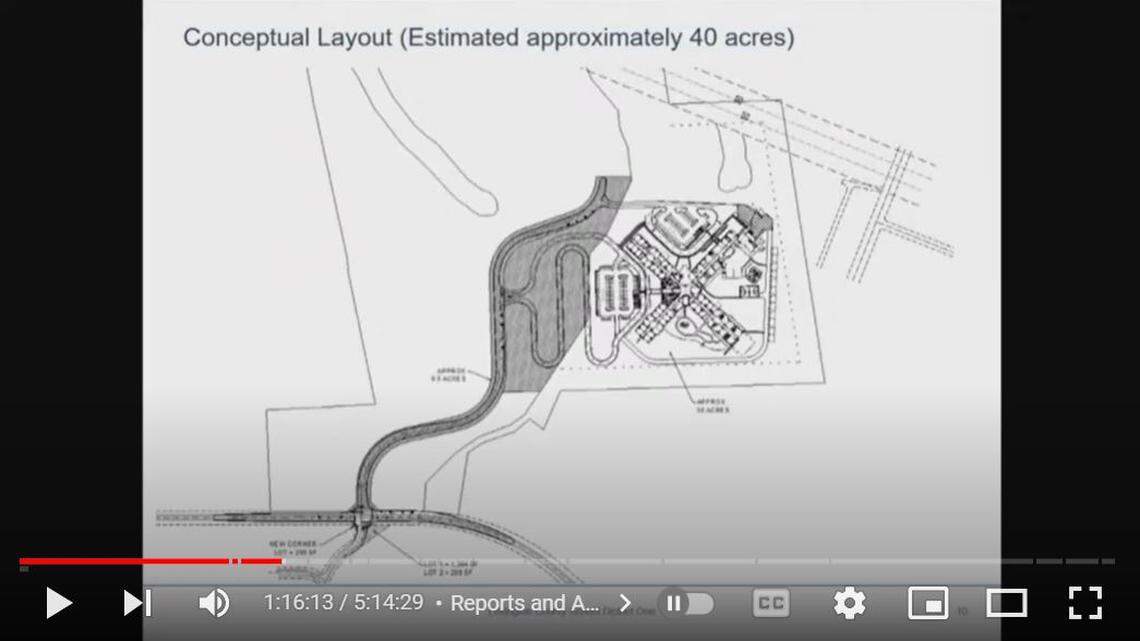The width and height of the screenshot is (1140, 641).
Task: Click the 5:14:29 total duration text
Action: (385, 603)
